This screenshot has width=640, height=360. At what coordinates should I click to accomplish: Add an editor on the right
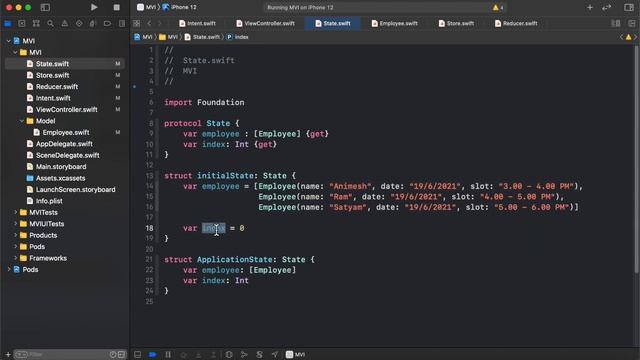631,24
